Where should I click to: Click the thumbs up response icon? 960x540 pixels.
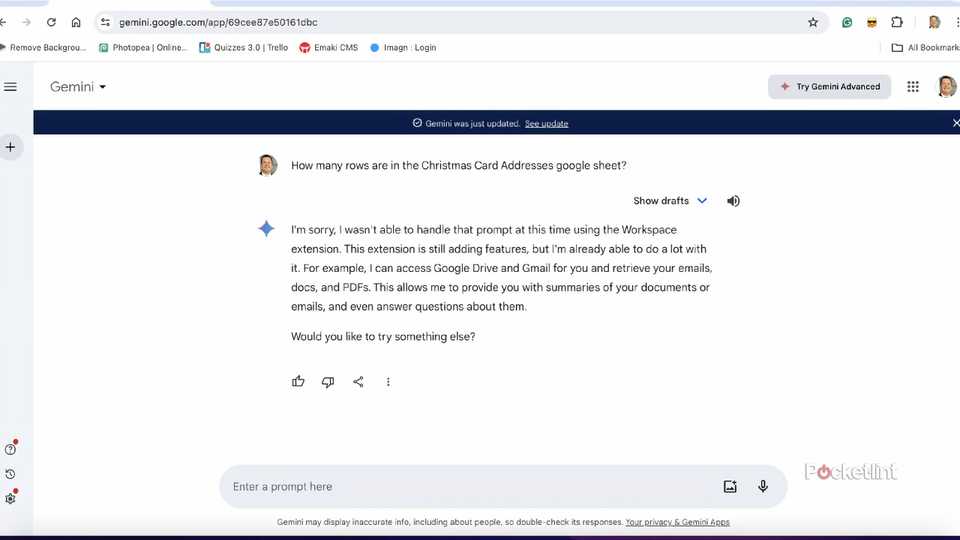[x=298, y=381]
